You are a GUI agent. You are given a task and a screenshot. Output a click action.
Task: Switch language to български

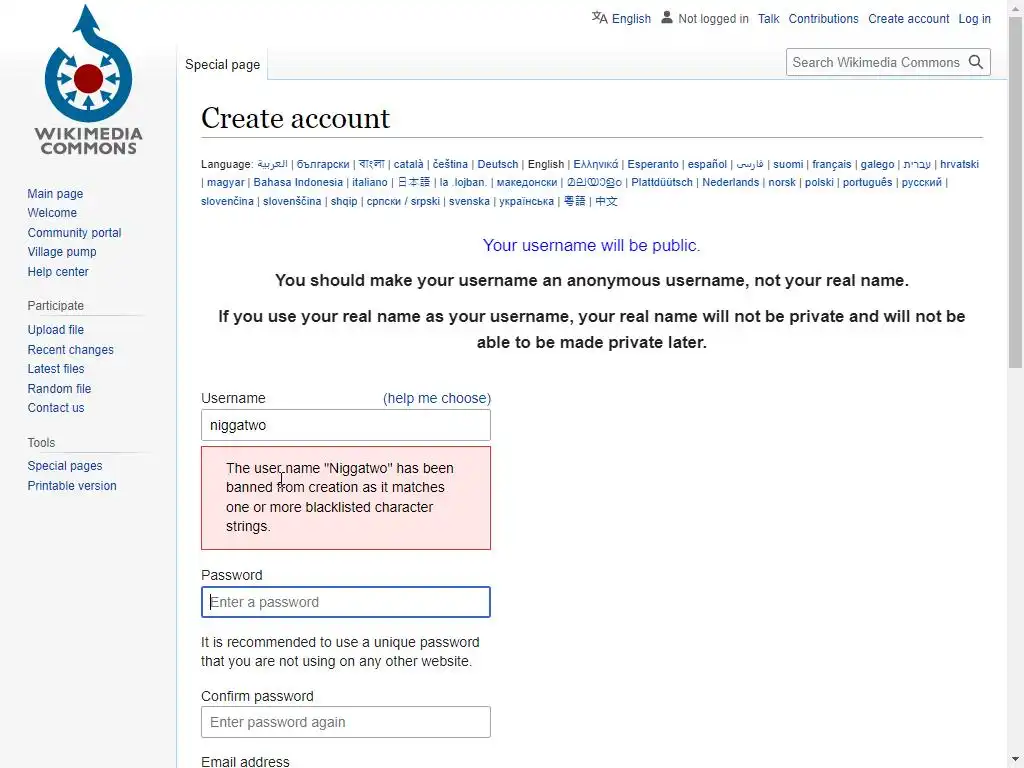(x=323, y=164)
